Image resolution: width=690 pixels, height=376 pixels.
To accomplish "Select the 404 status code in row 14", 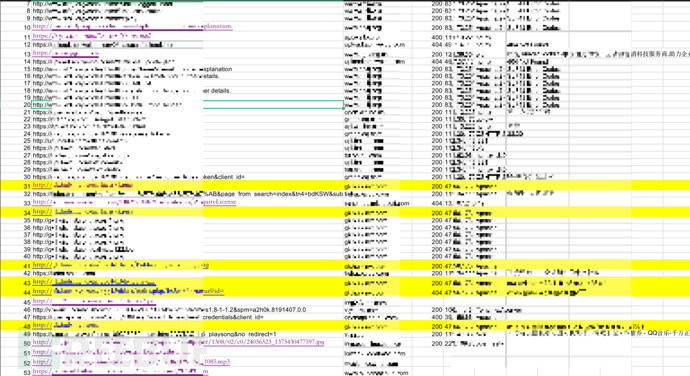I will 437,62.
